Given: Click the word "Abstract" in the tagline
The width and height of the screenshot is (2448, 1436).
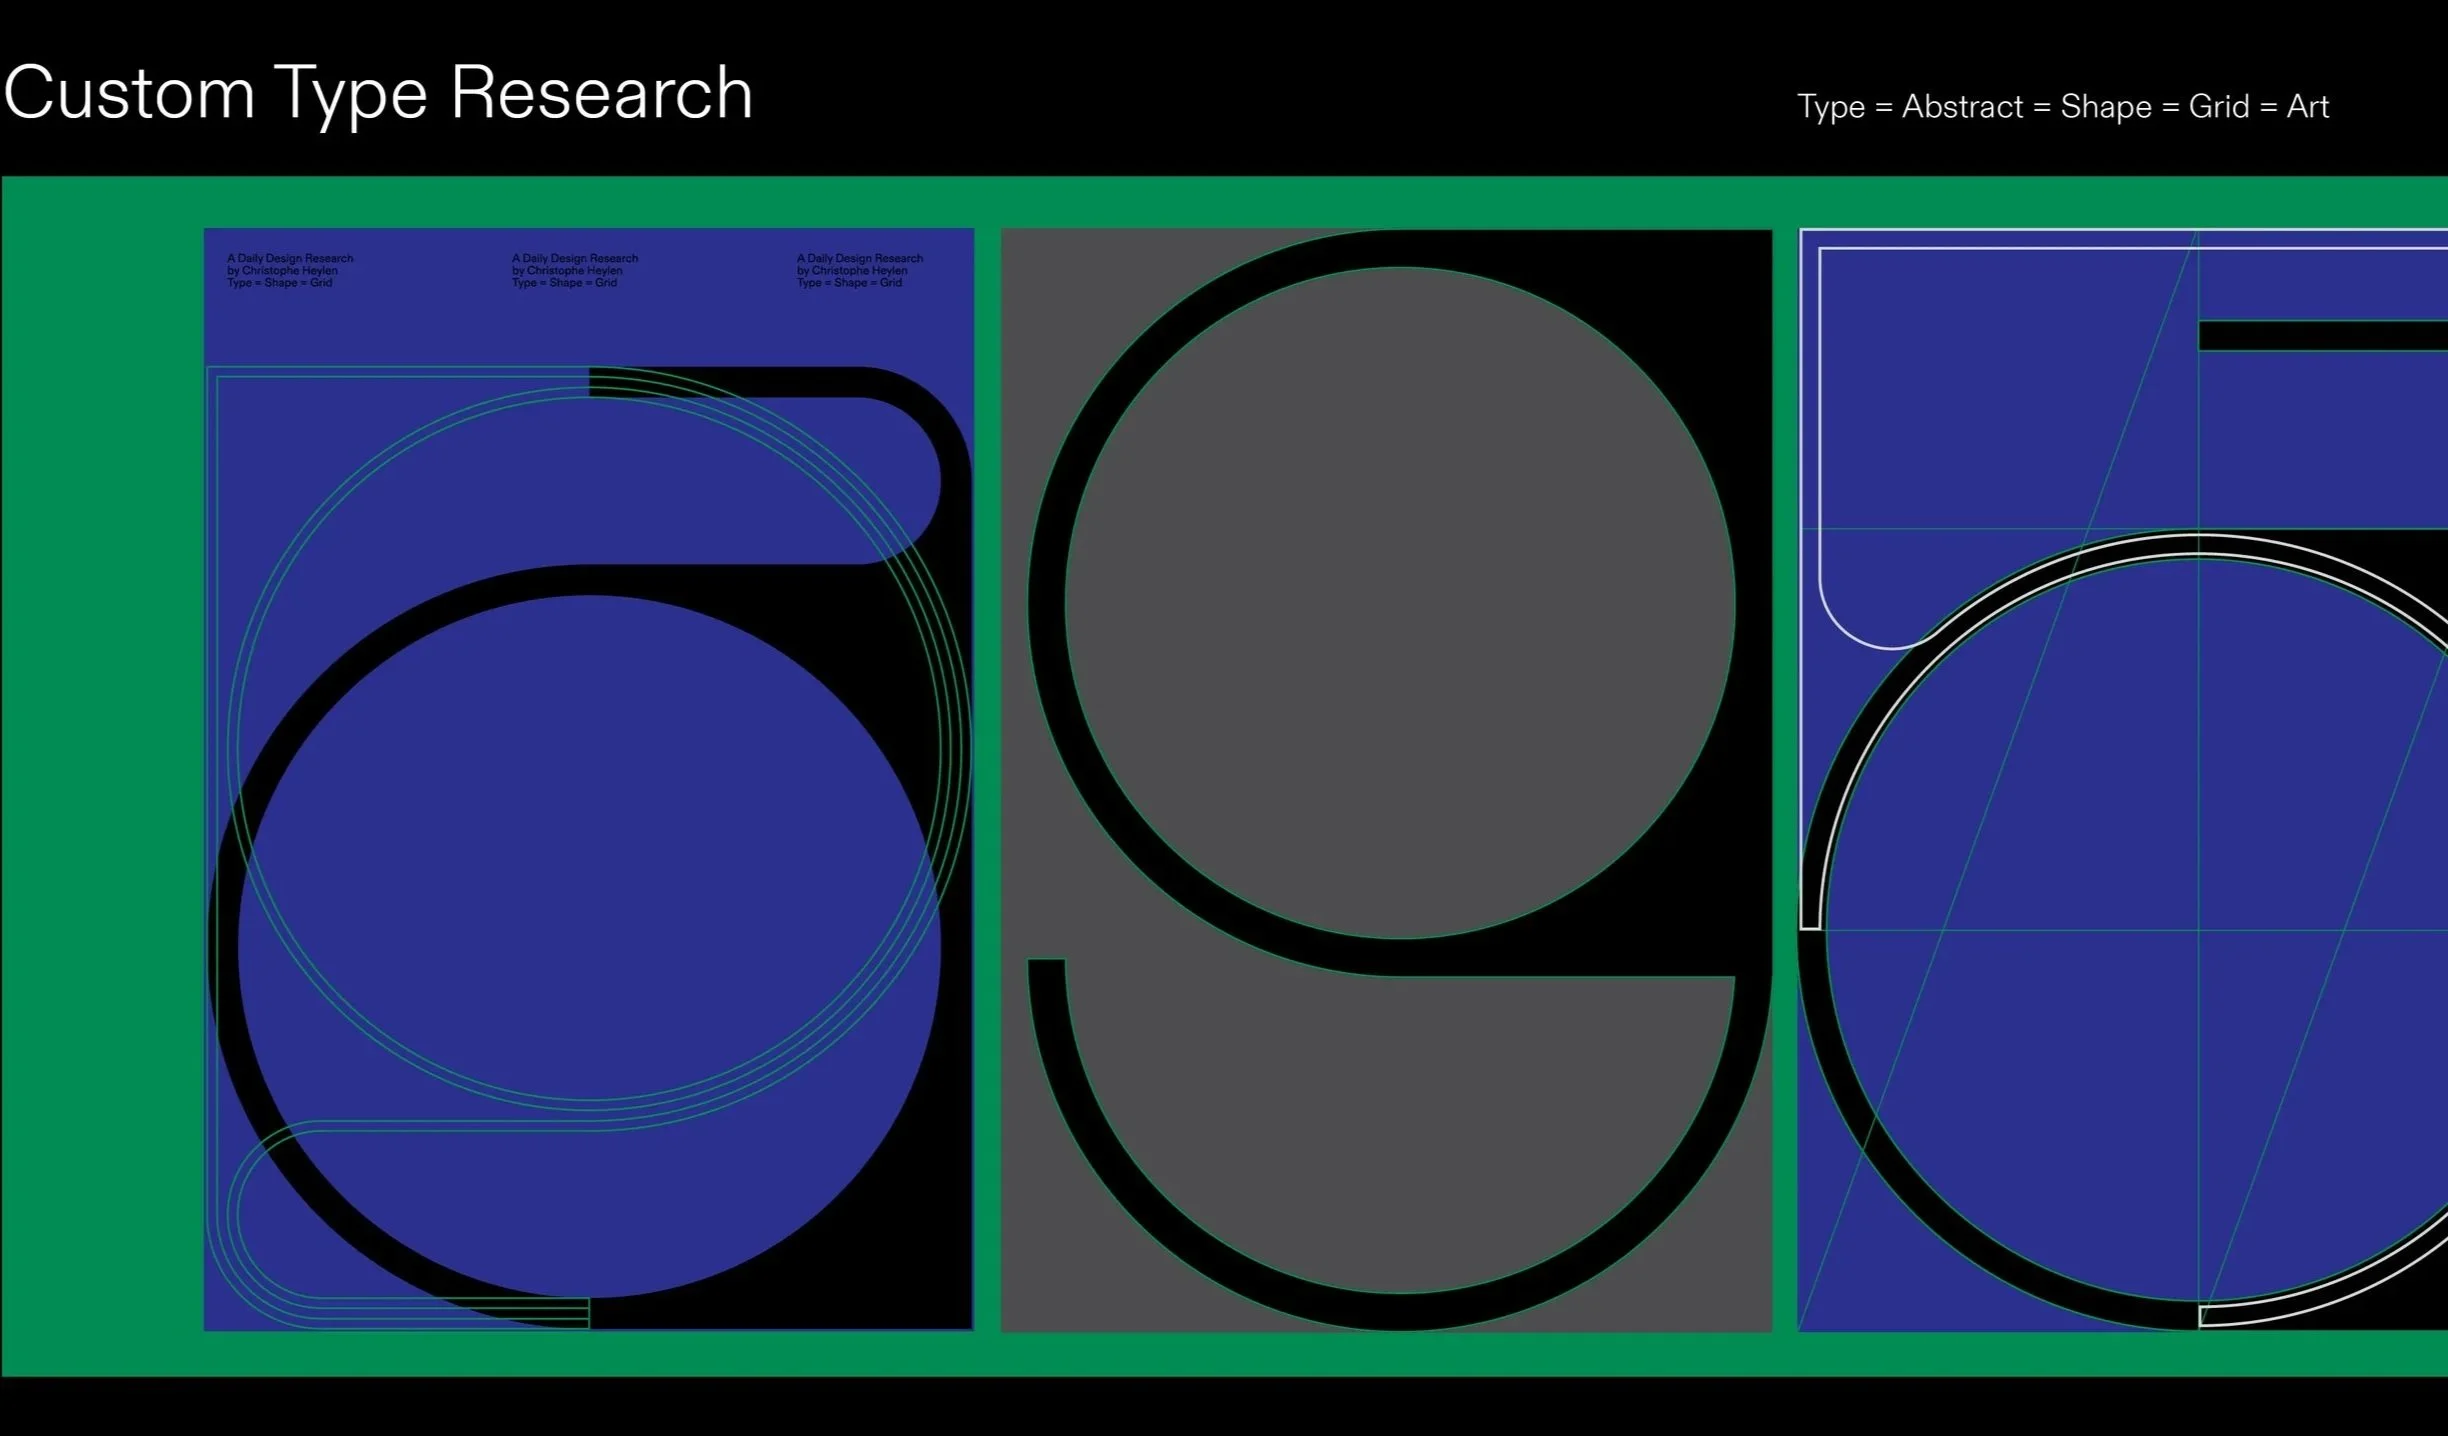Looking at the screenshot, I should point(1961,106).
